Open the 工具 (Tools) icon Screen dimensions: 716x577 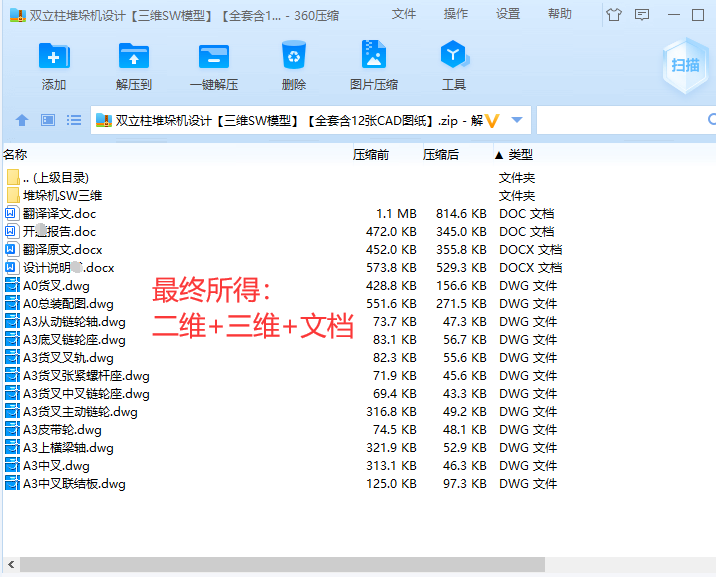tap(454, 54)
